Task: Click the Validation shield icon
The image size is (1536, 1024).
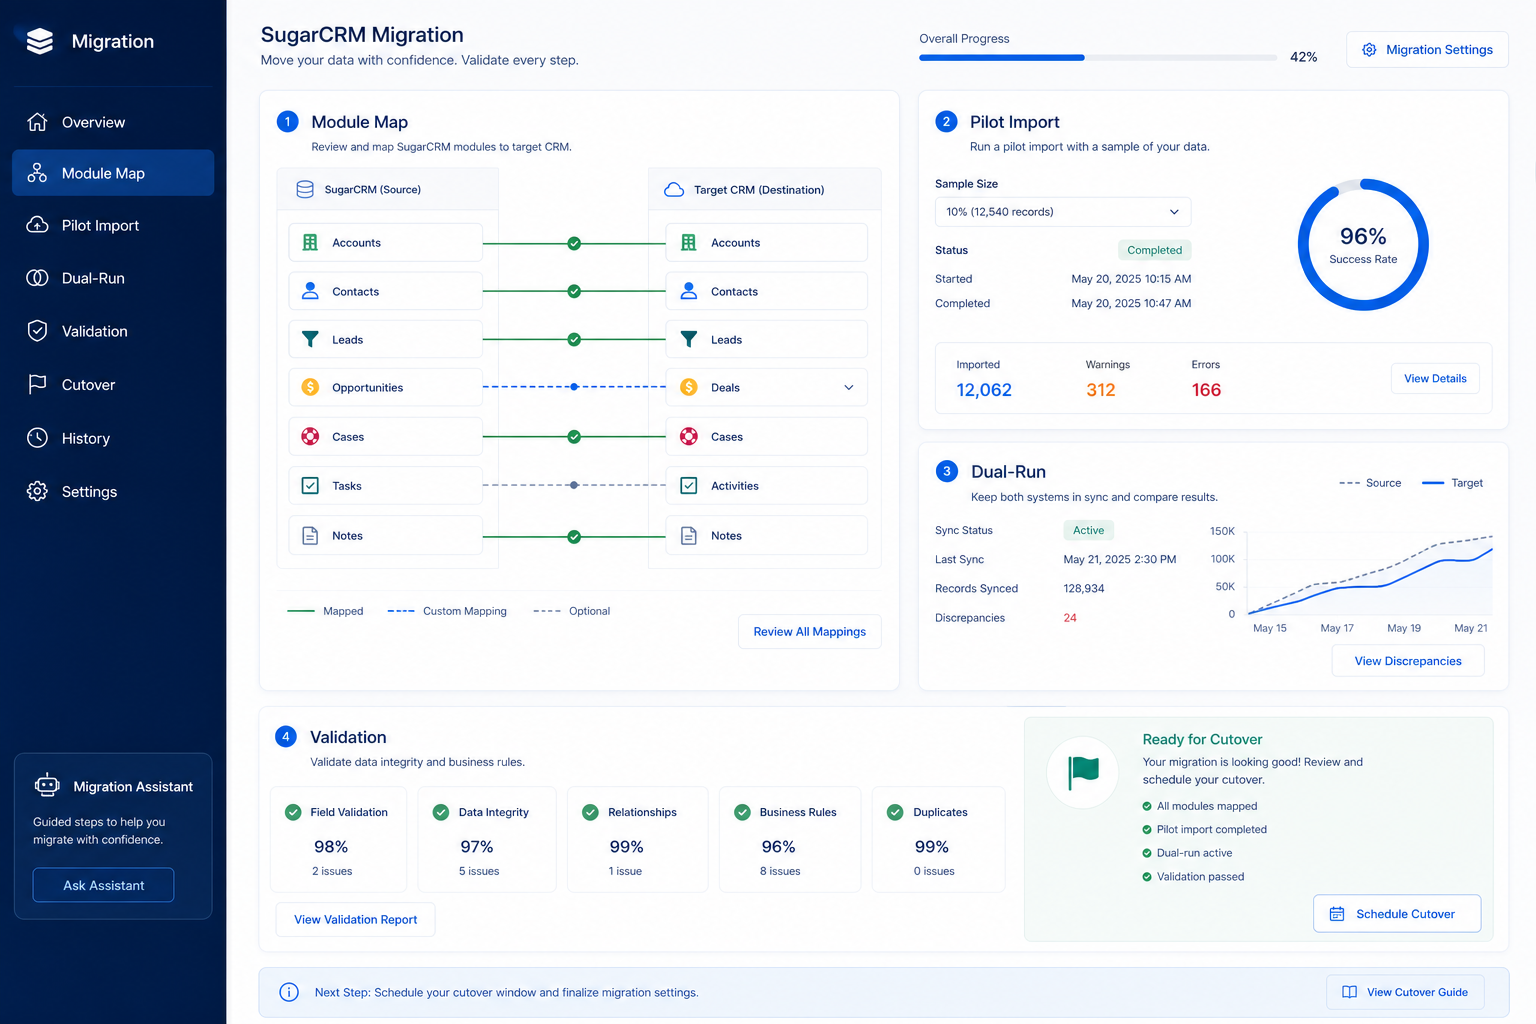Action: [x=37, y=331]
